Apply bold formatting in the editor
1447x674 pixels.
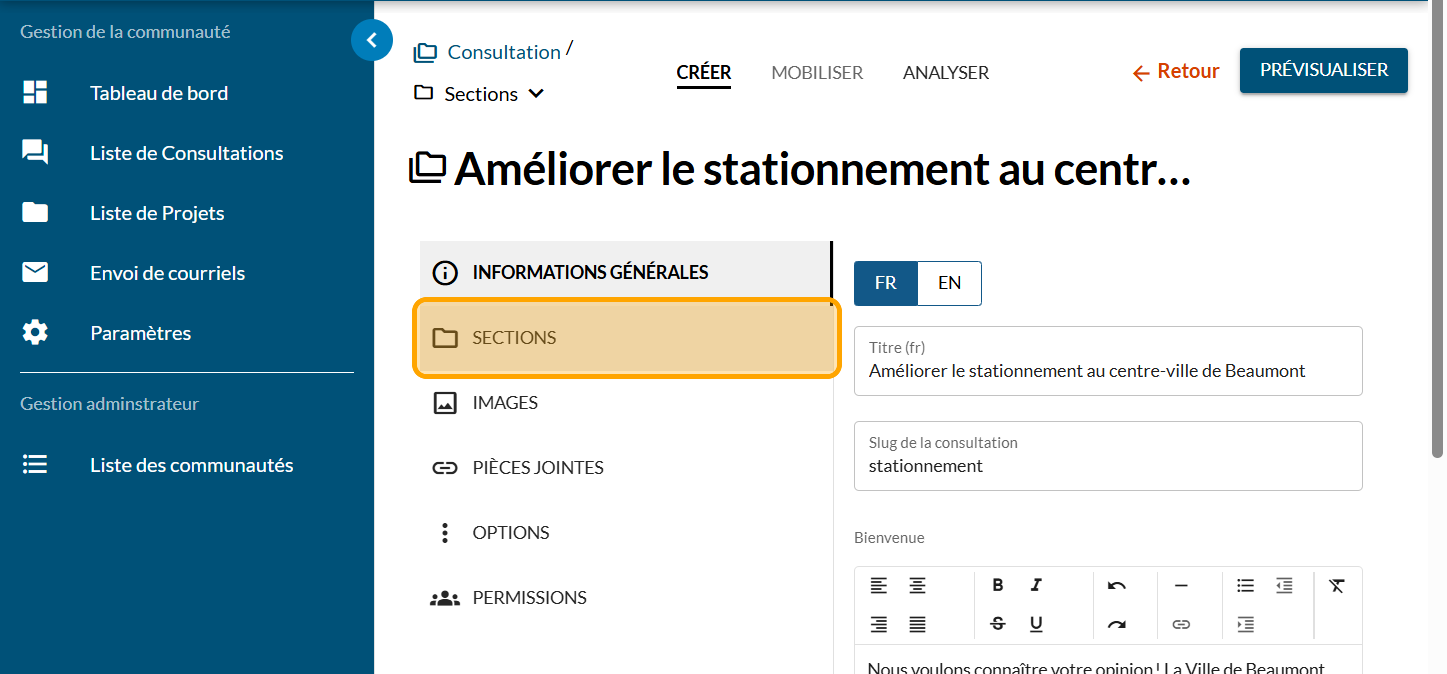point(997,586)
